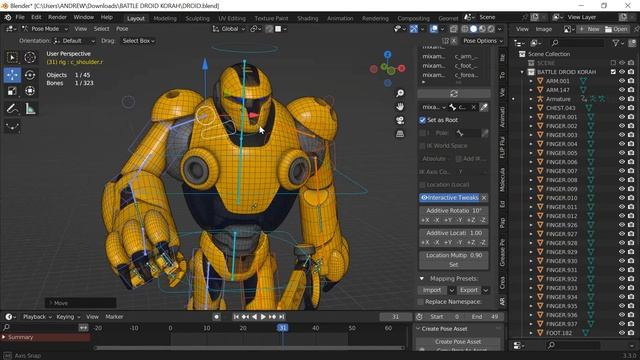This screenshot has width=640, height=360.
Task: Toggle visibility eye for FINGER.001
Action: click(622, 117)
